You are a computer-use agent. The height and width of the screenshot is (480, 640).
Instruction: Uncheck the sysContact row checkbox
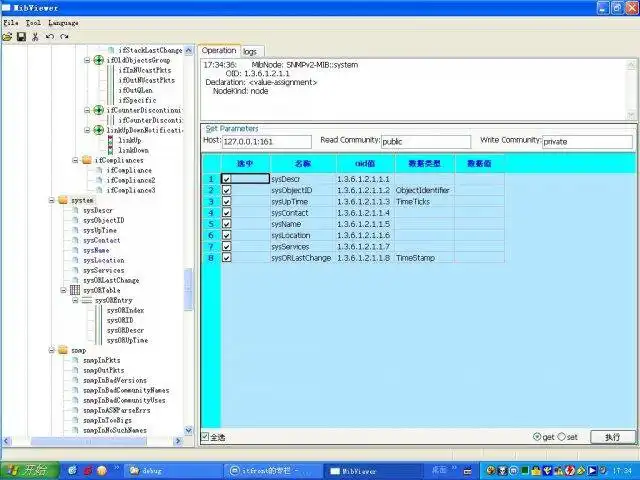tap(226, 213)
